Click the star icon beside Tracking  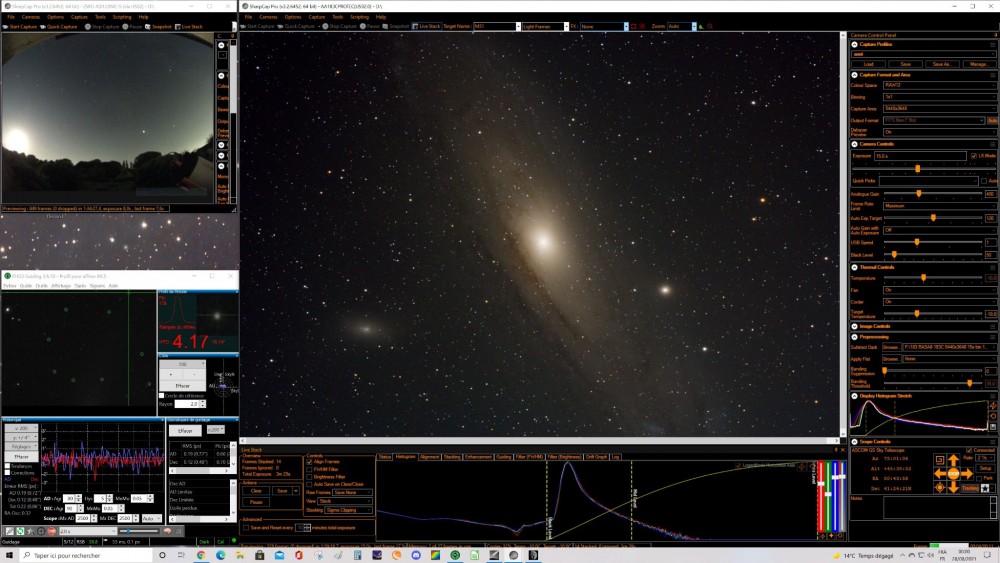985,488
